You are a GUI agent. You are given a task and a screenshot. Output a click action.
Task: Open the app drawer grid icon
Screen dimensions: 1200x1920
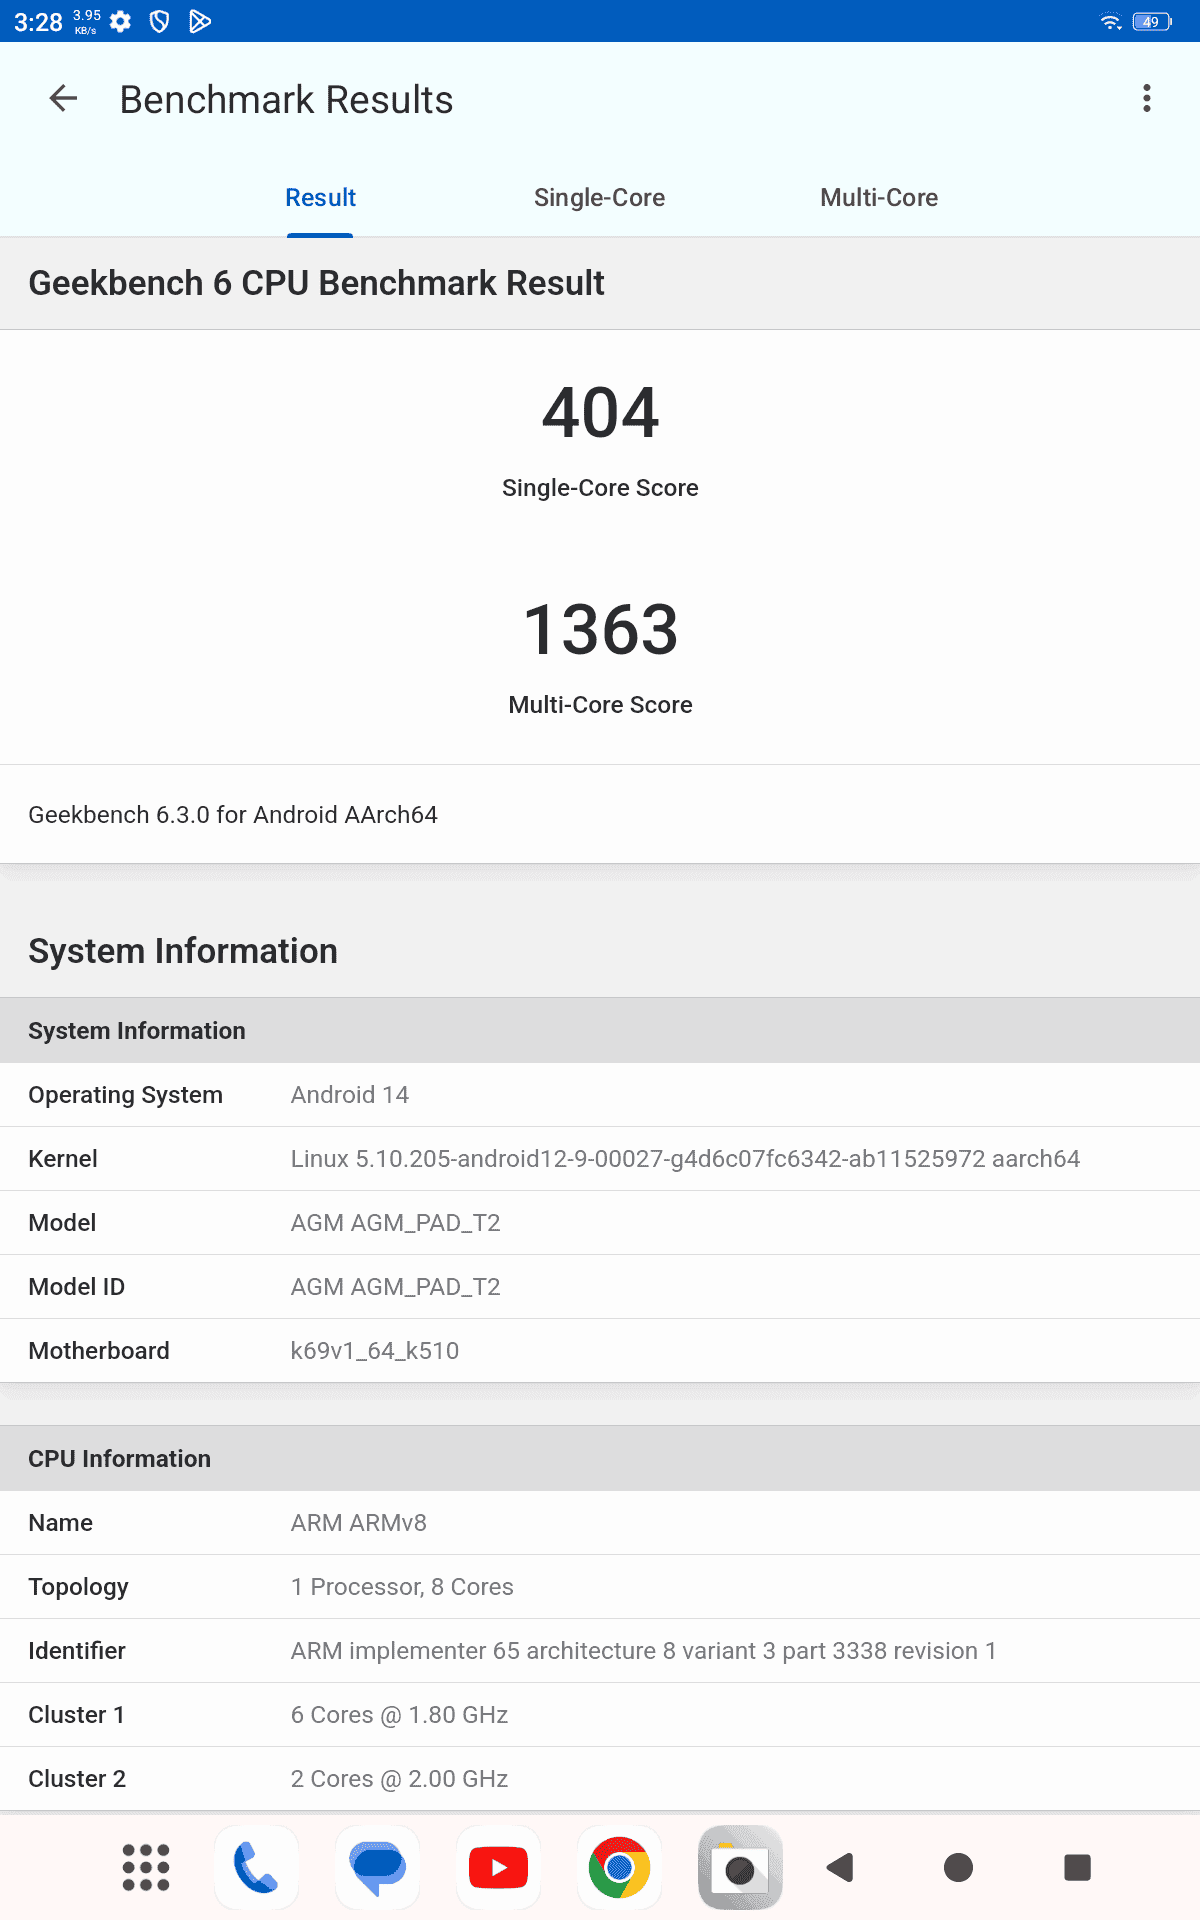(145, 1867)
